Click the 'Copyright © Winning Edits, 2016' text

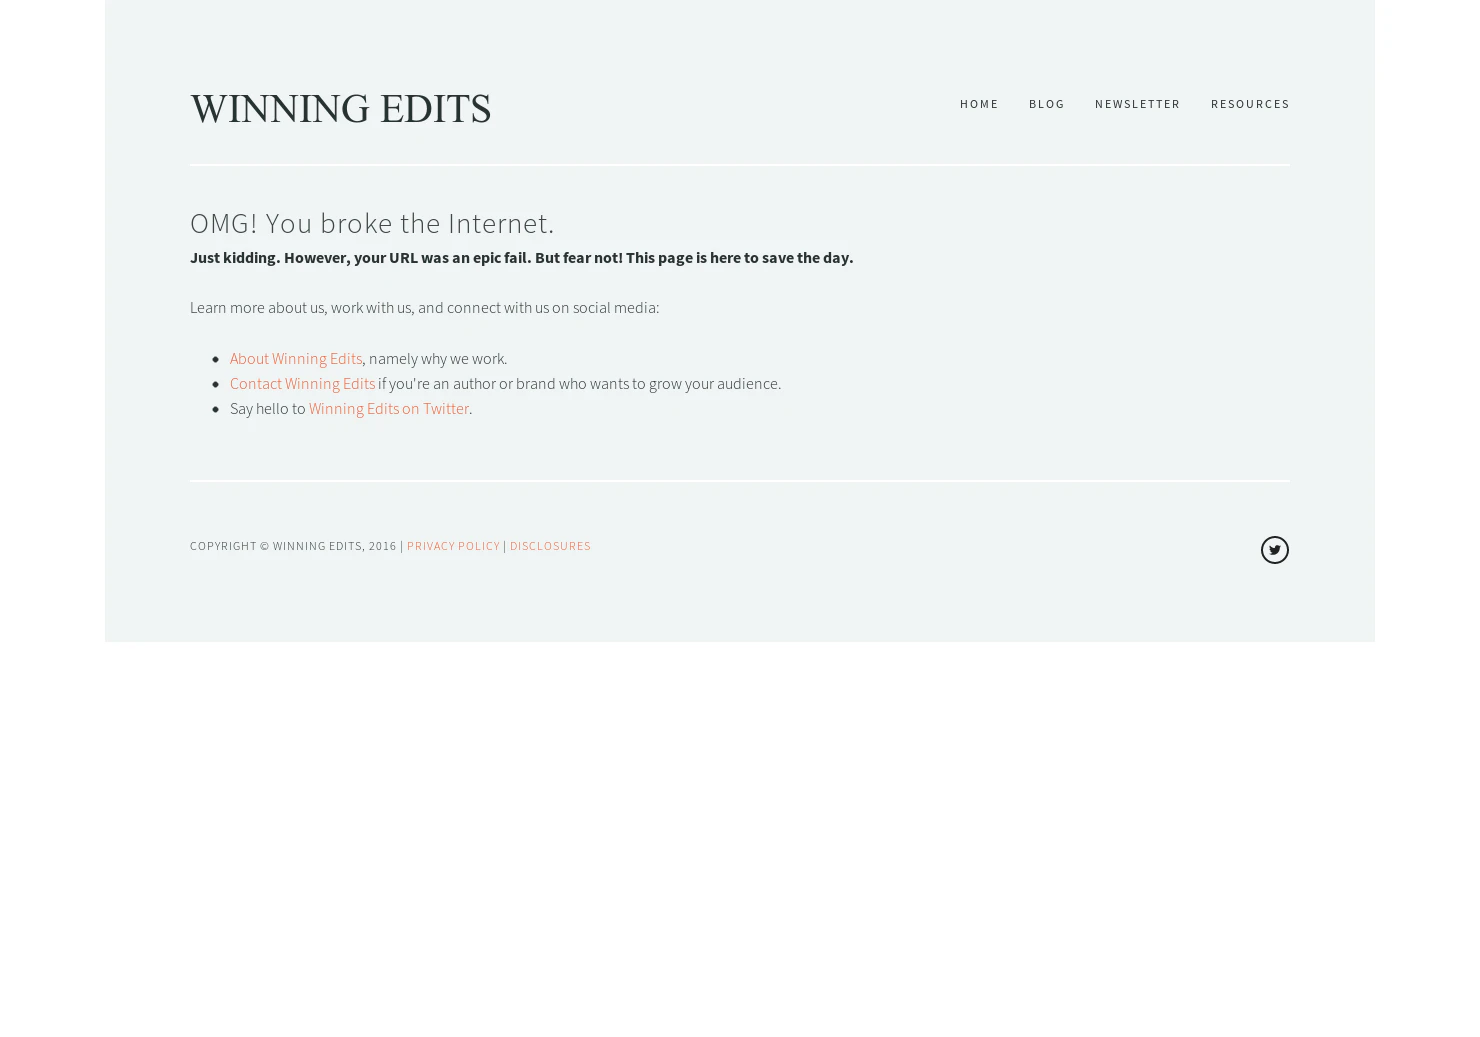293,546
